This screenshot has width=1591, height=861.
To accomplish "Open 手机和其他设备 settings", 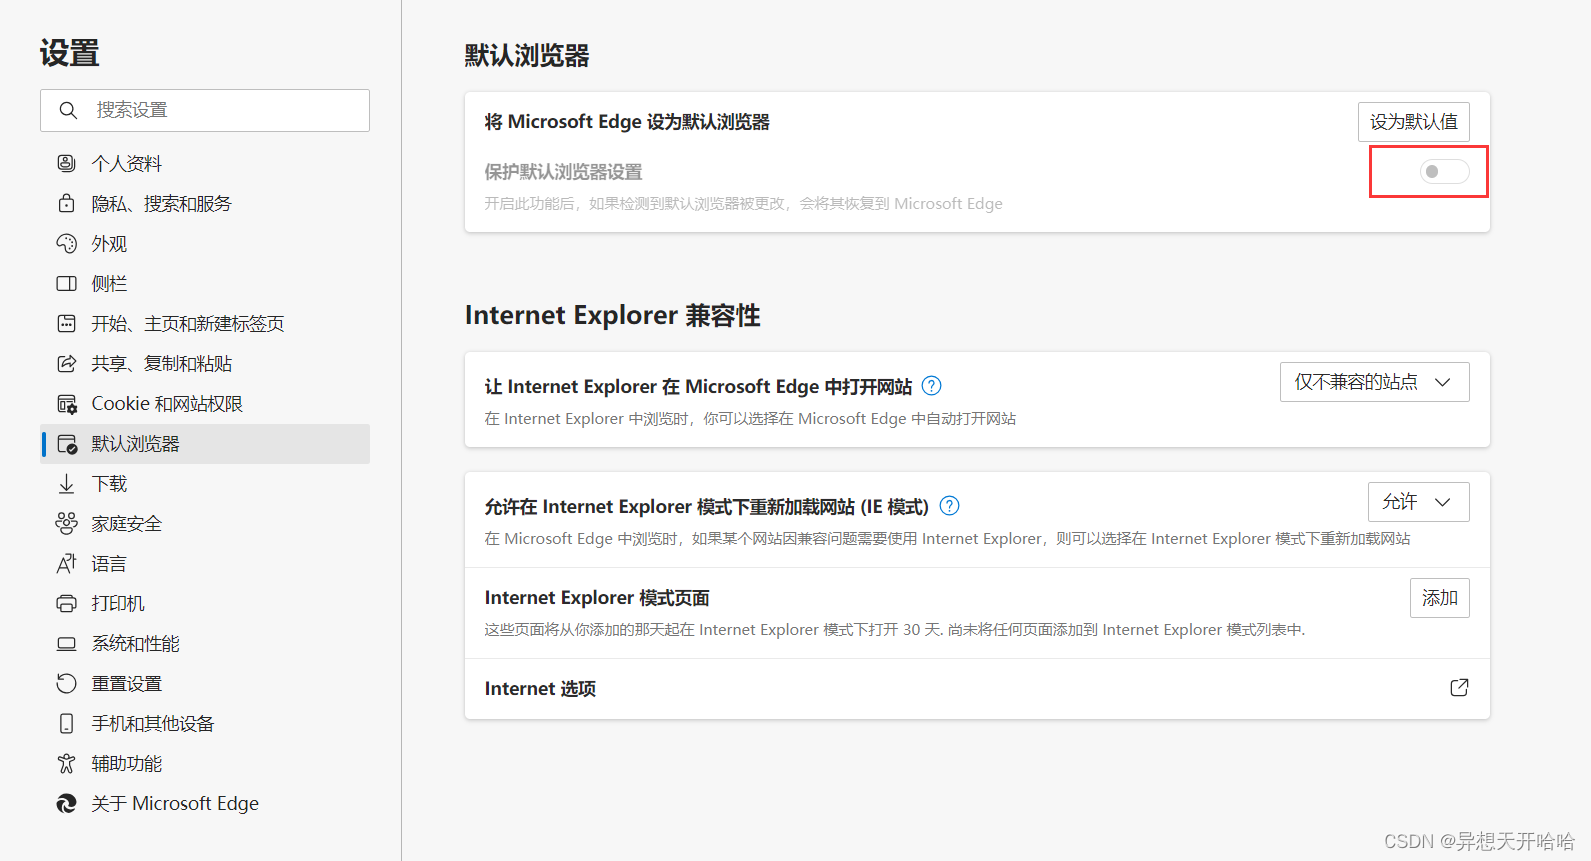I will pos(205,723).
